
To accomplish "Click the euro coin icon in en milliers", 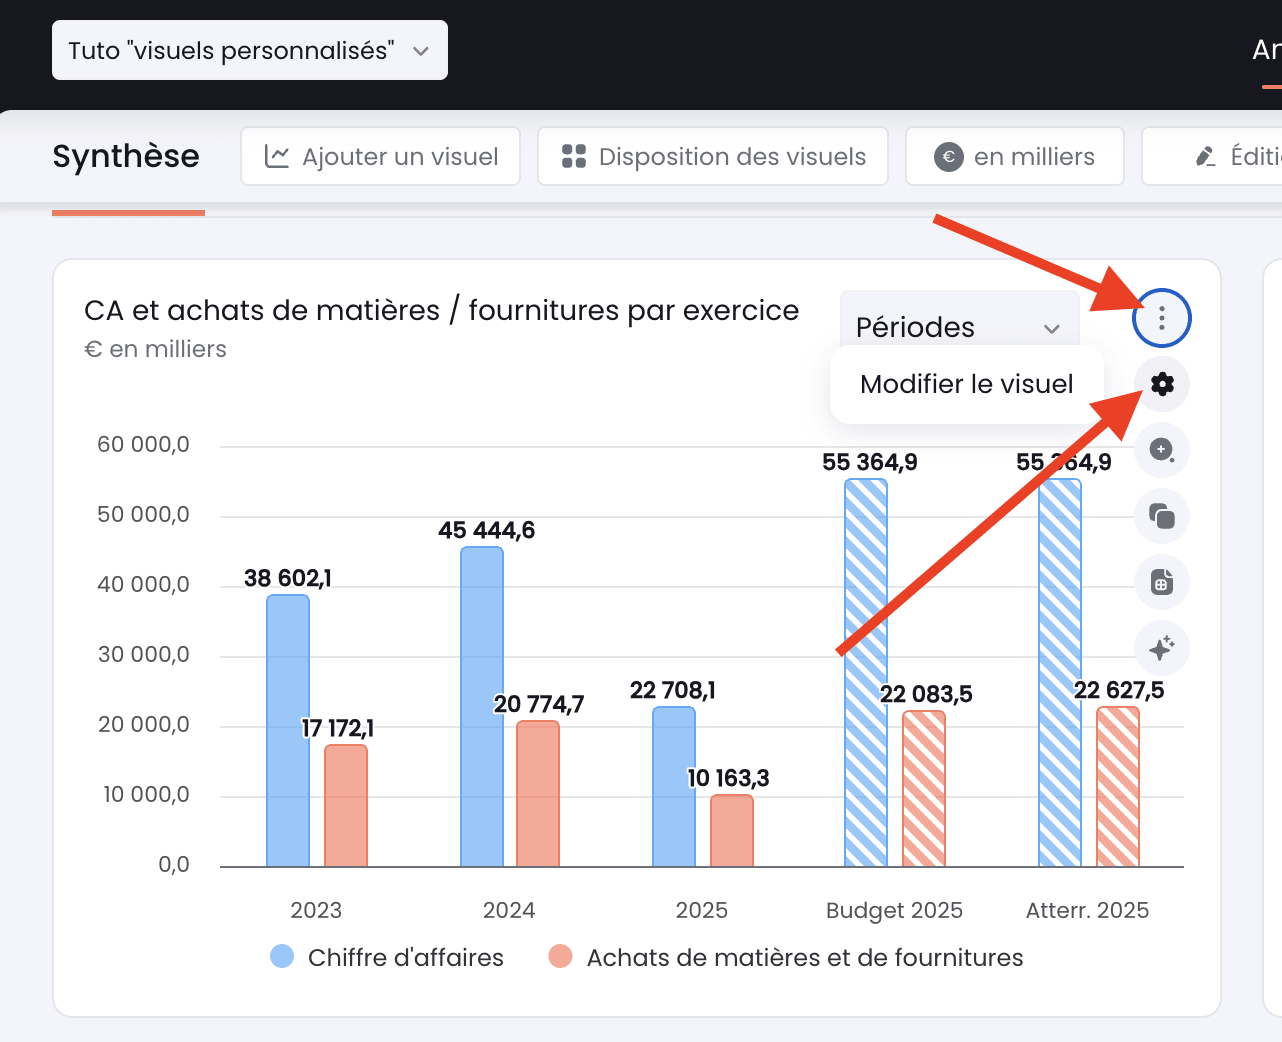I will click(x=948, y=157).
